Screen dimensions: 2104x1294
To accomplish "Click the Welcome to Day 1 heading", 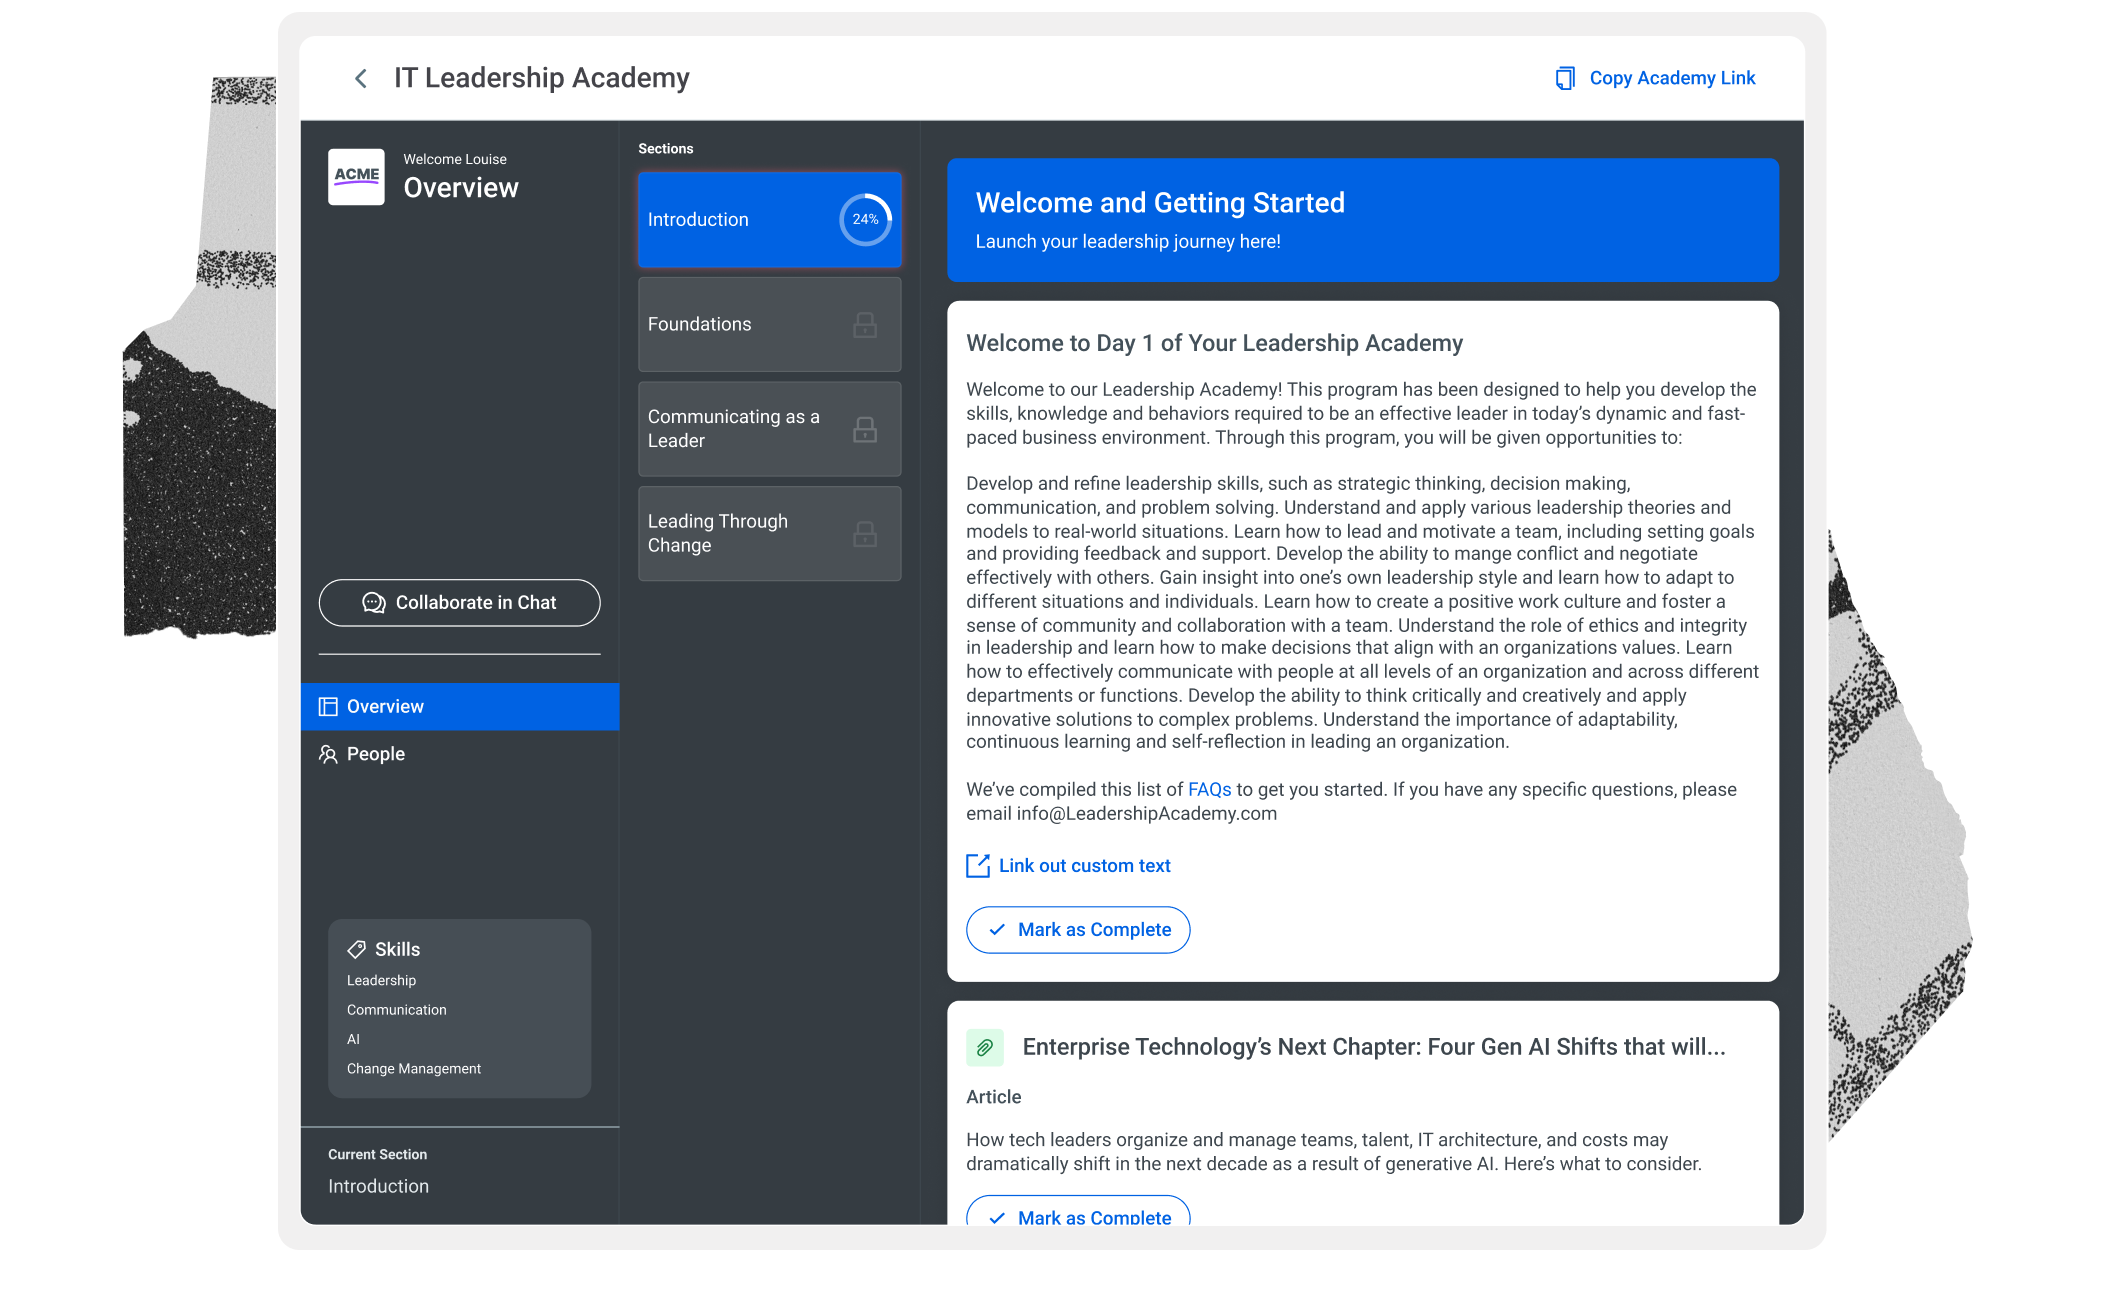I will tap(1214, 343).
